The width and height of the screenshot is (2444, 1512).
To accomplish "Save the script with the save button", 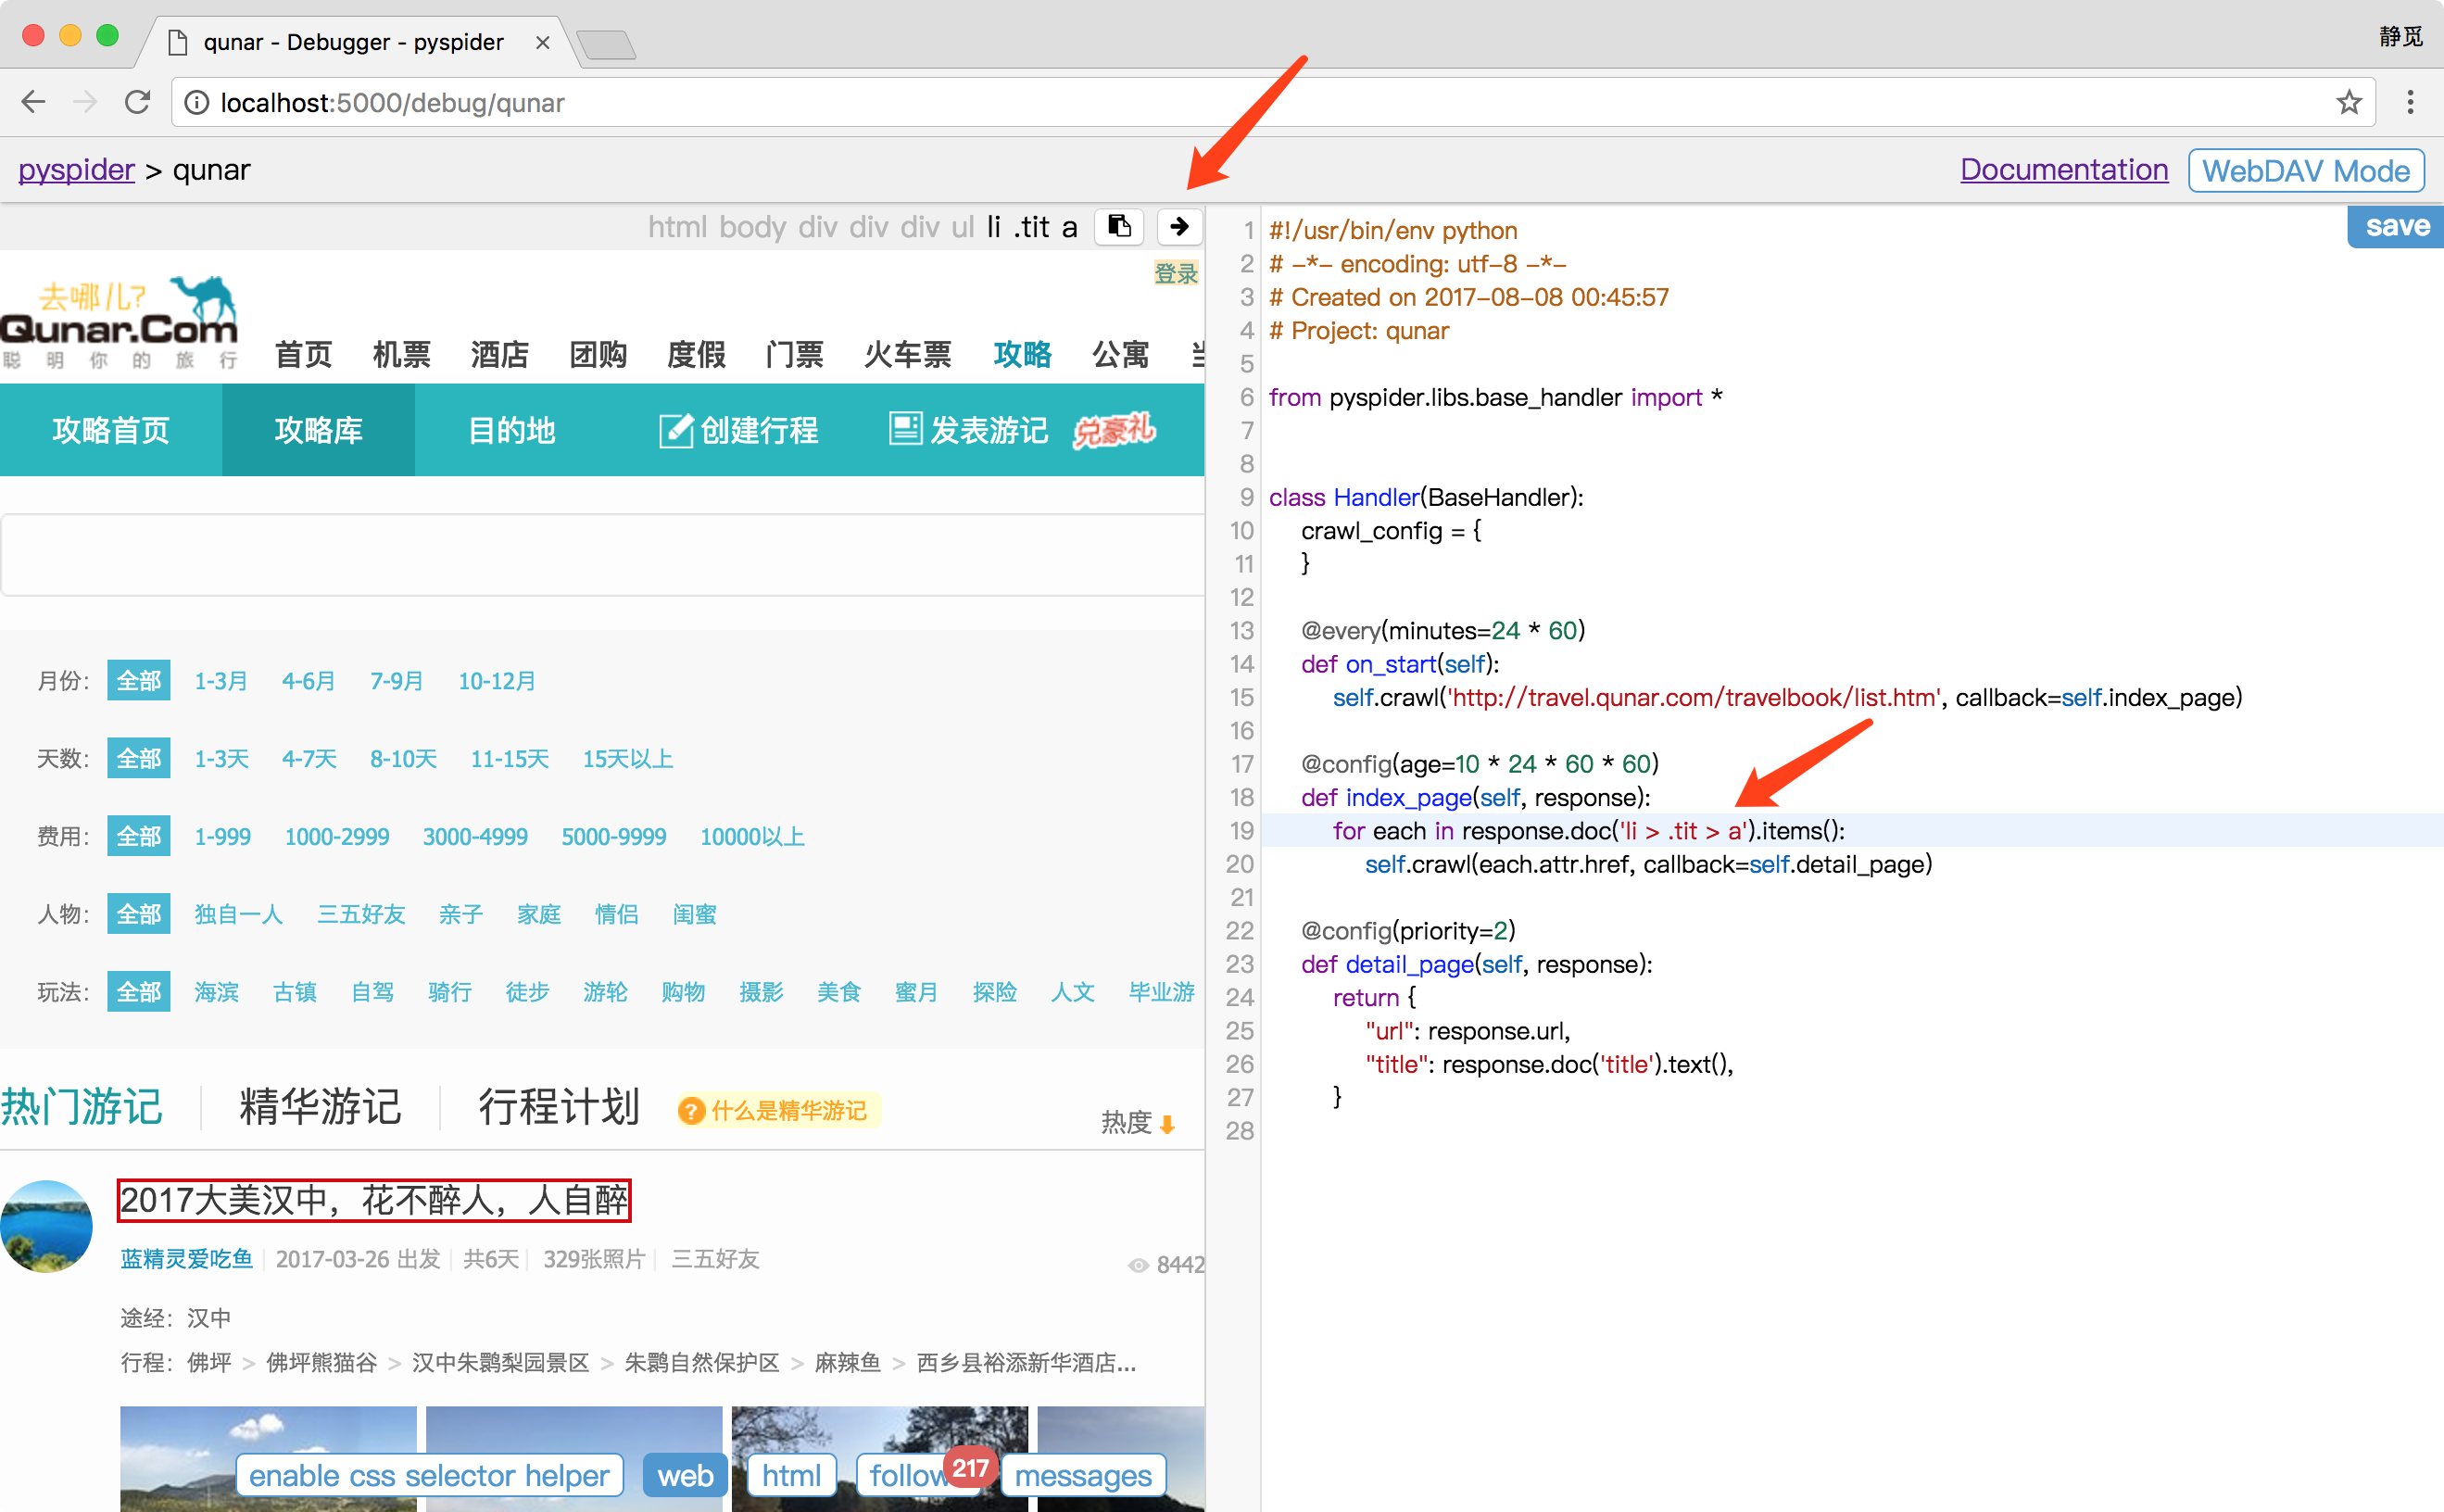I will 2396,226.
